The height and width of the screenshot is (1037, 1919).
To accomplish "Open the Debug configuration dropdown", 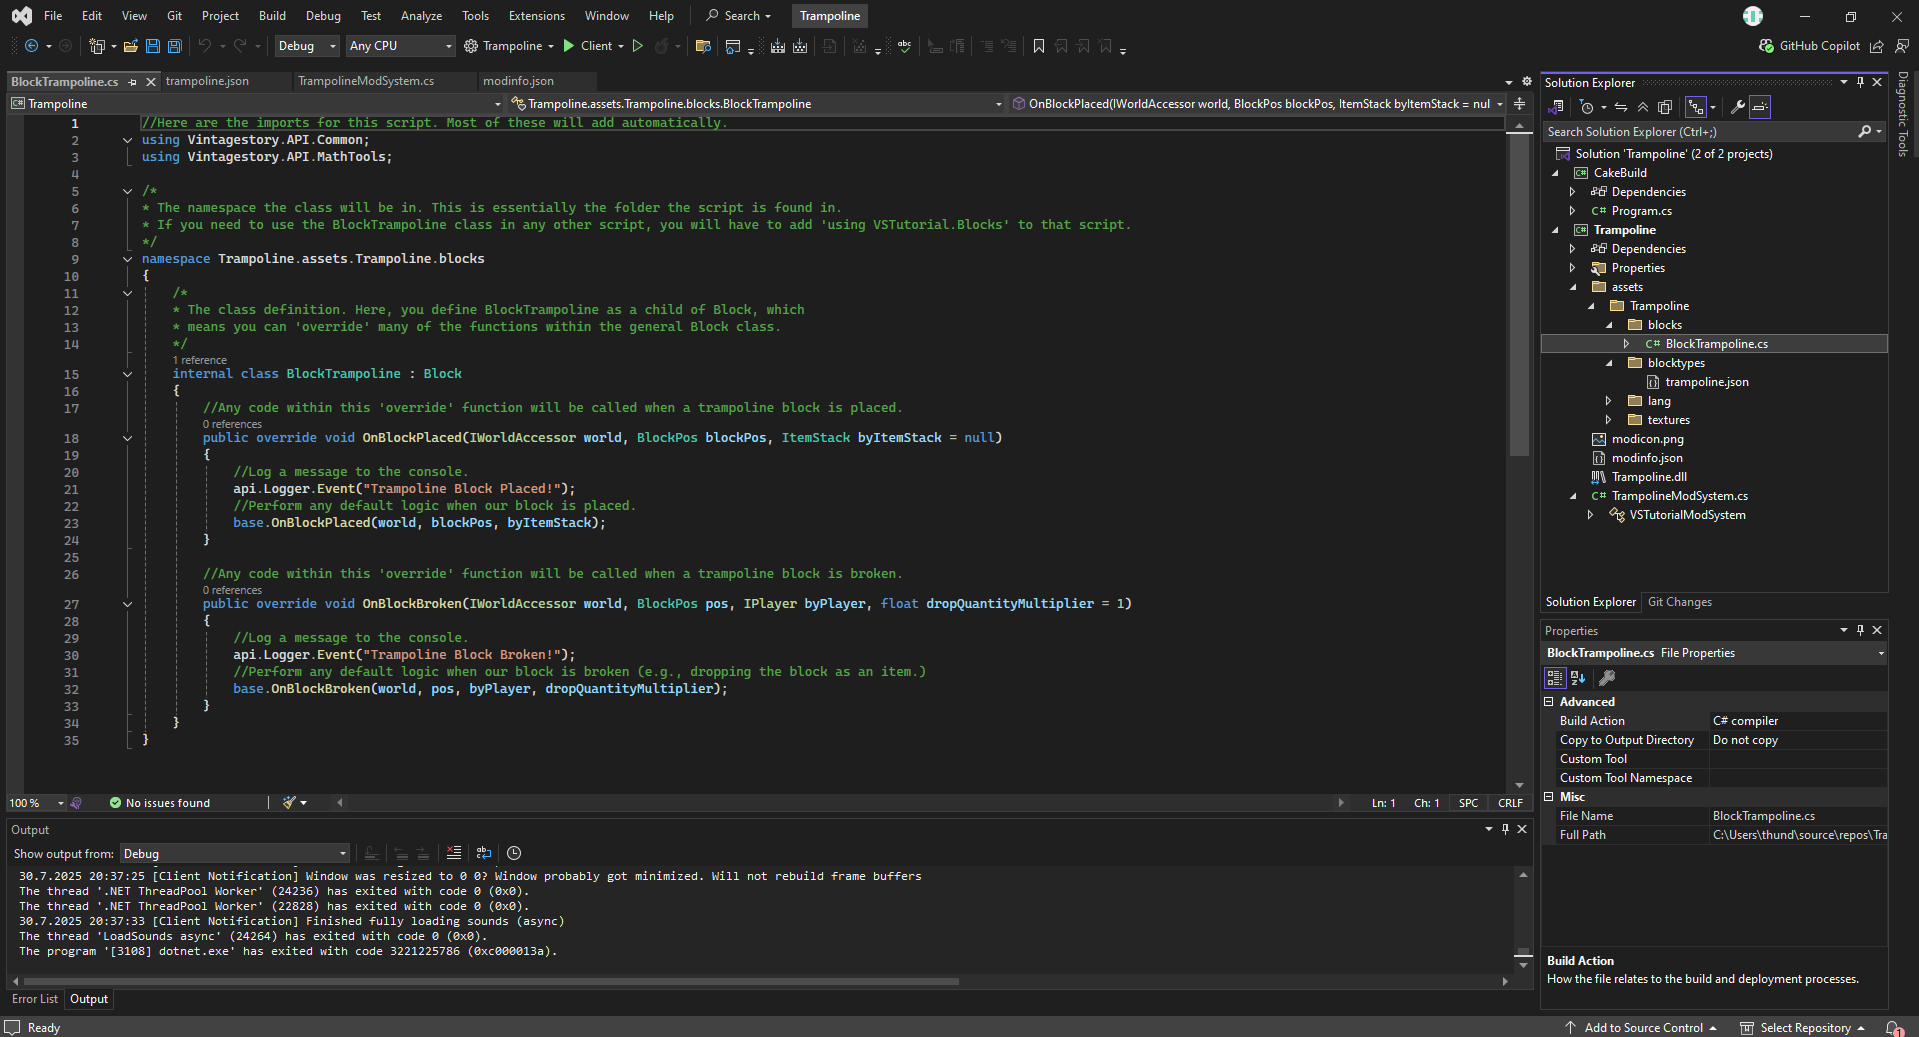I will coord(307,46).
